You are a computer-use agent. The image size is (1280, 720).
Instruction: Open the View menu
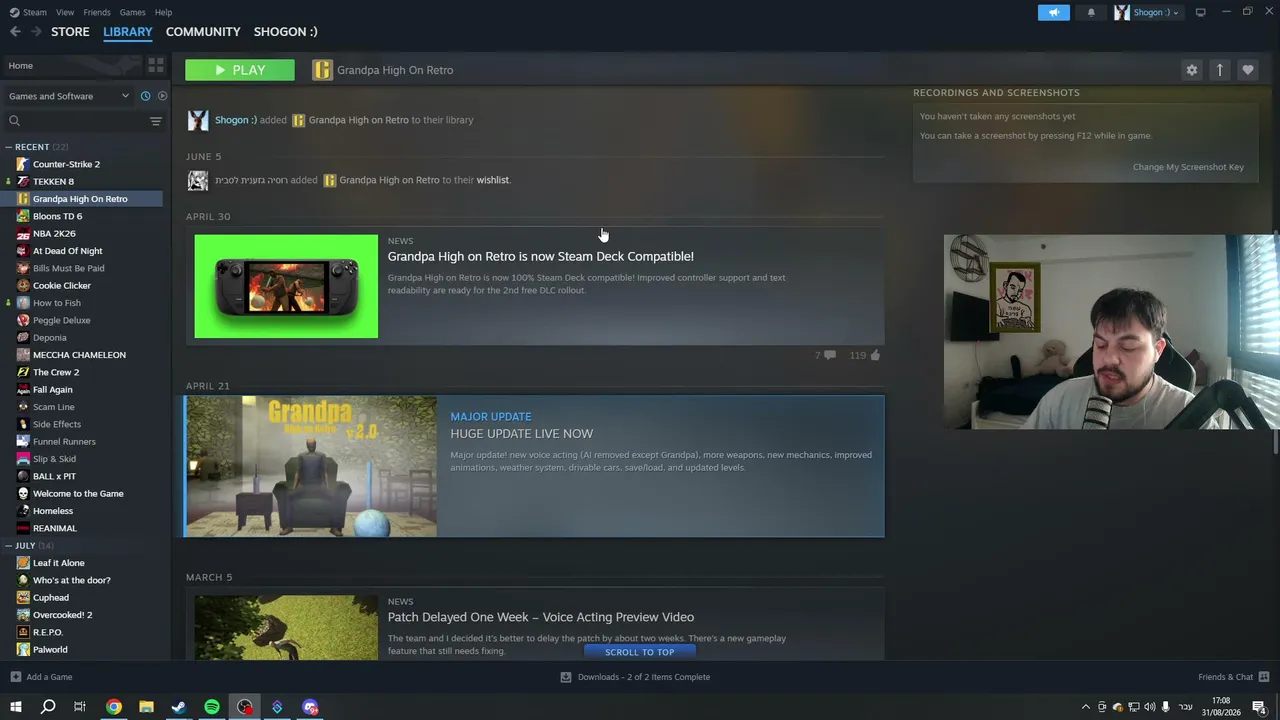point(65,12)
